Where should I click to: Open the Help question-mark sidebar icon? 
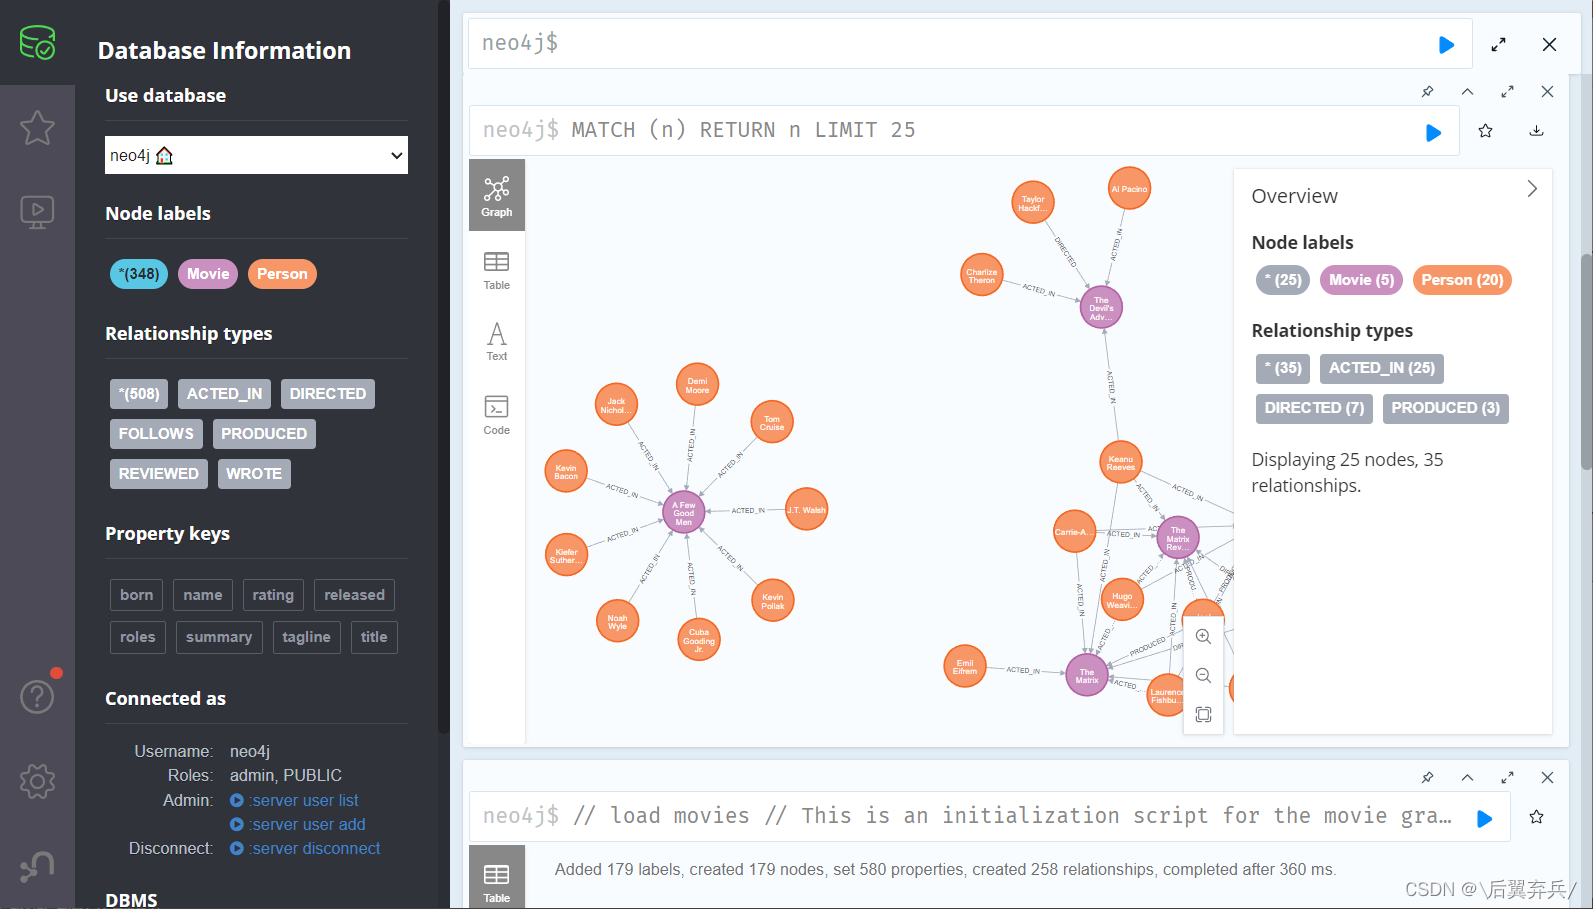(x=37, y=696)
